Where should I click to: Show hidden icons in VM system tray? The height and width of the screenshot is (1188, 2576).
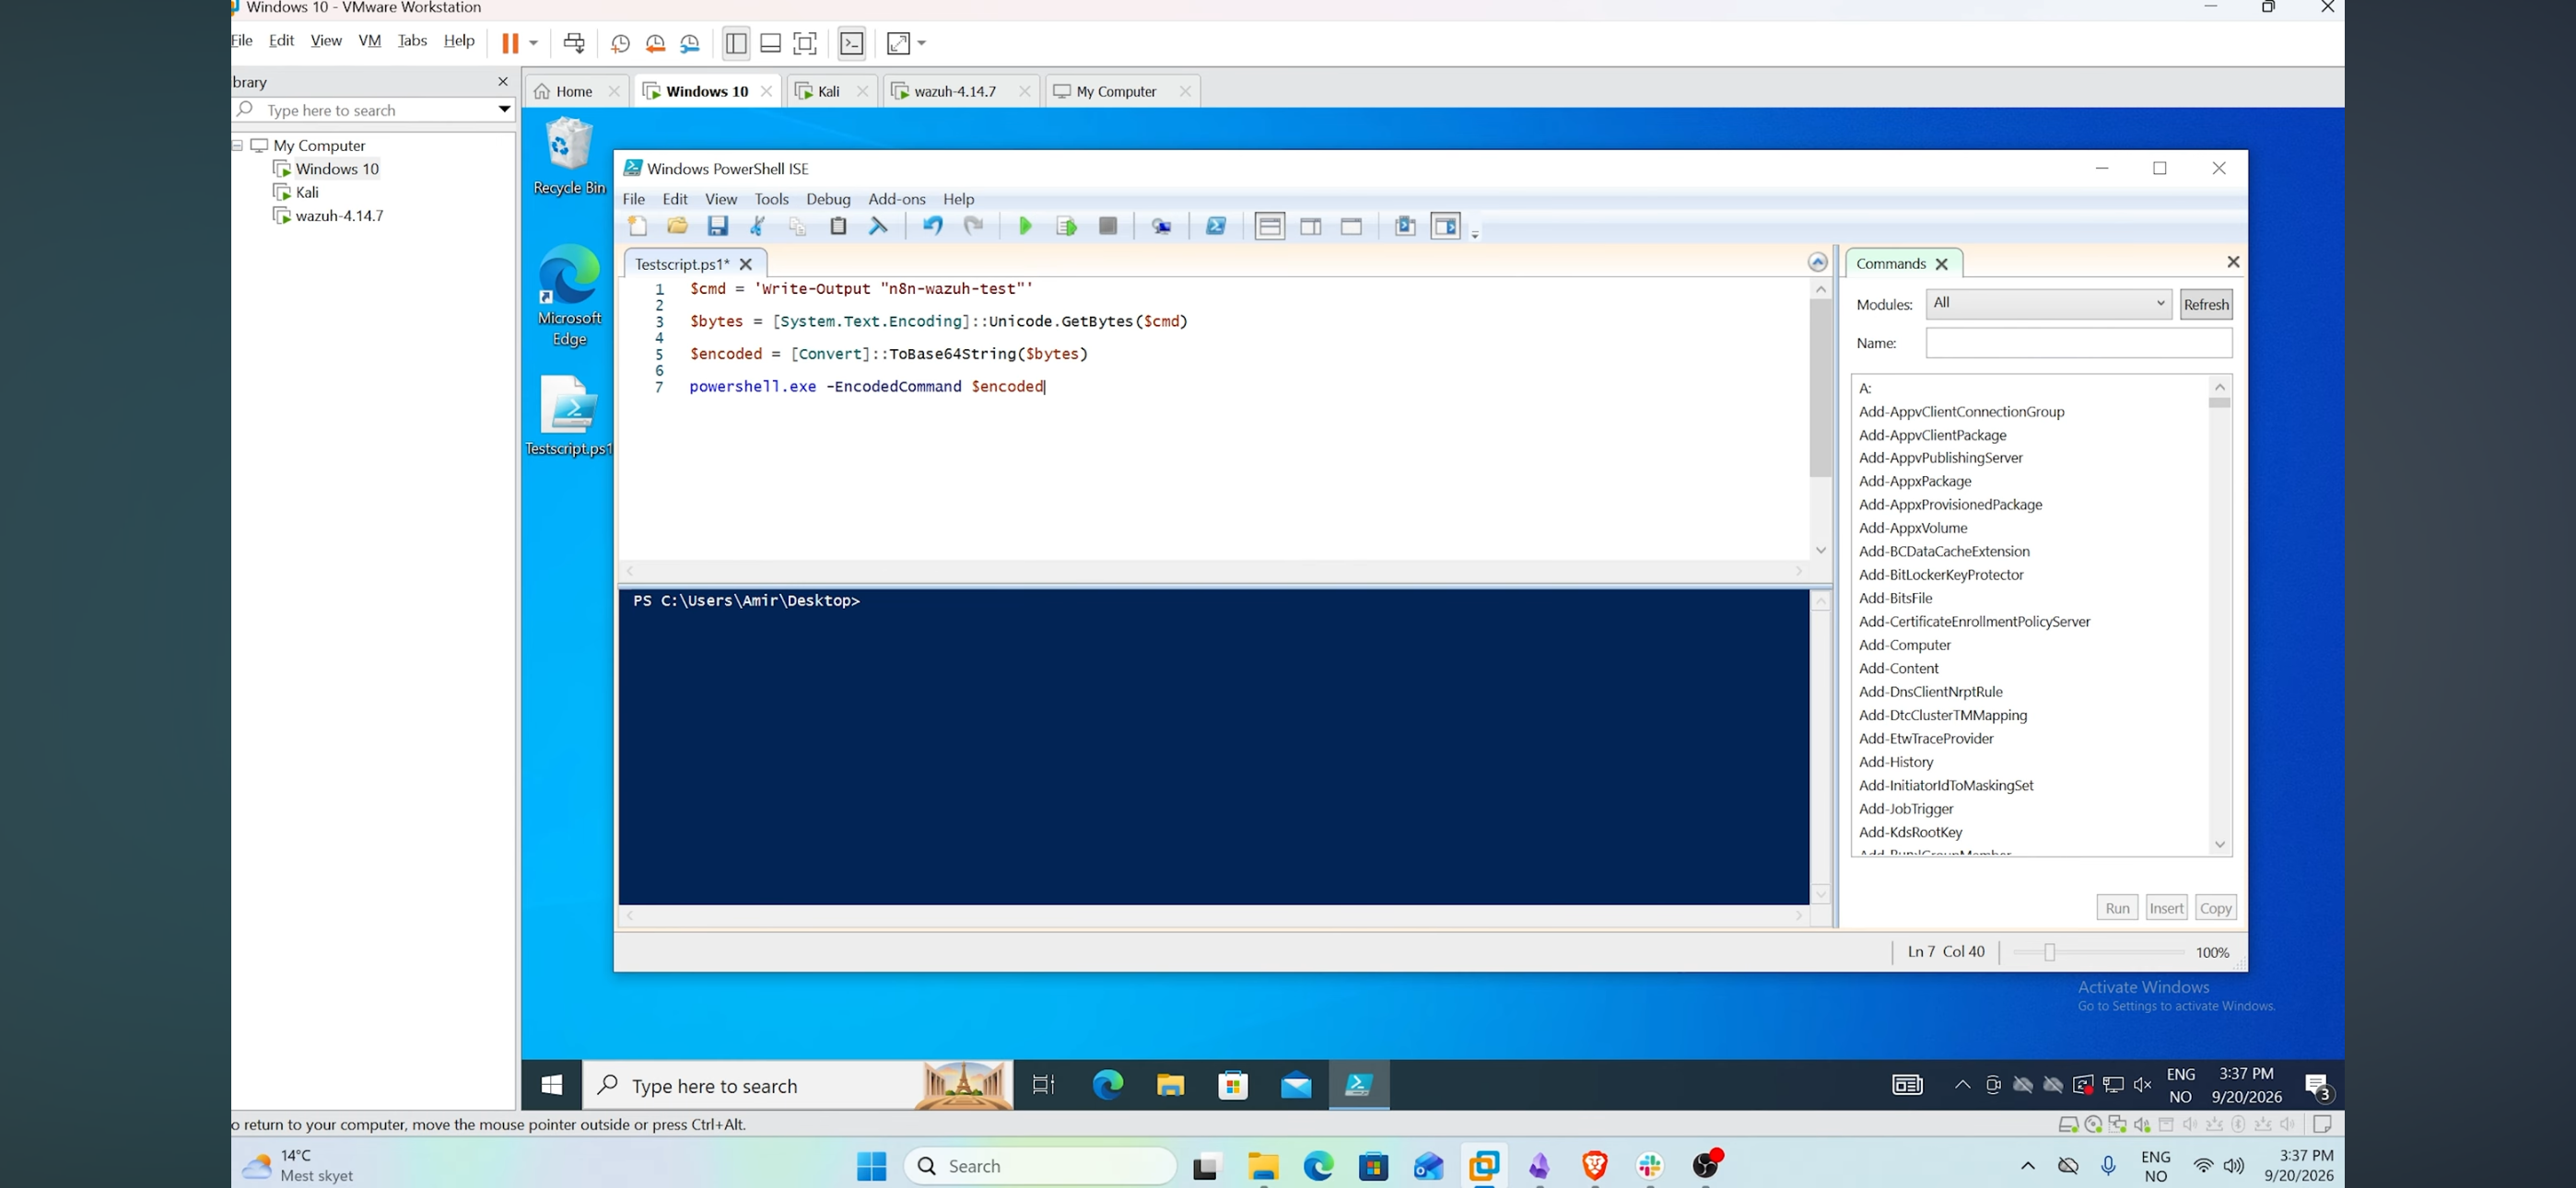click(1962, 1085)
